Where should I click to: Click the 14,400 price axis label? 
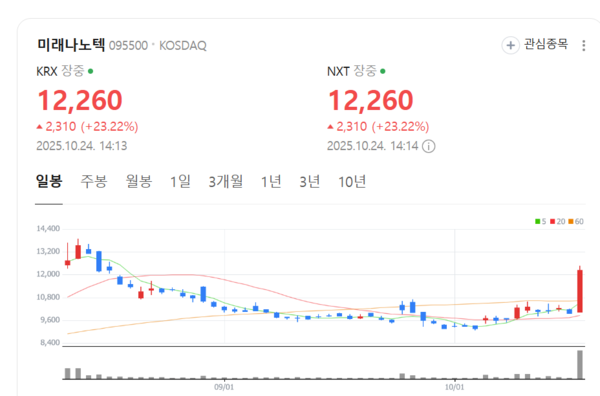coord(48,229)
